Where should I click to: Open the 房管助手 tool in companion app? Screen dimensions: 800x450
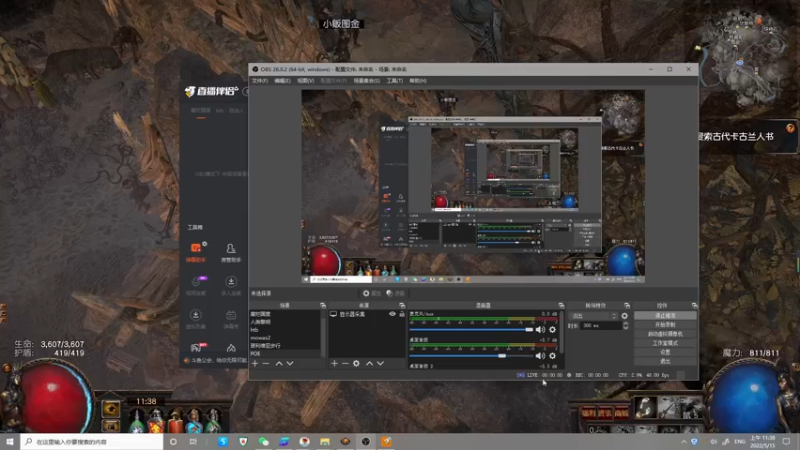click(x=231, y=252)
